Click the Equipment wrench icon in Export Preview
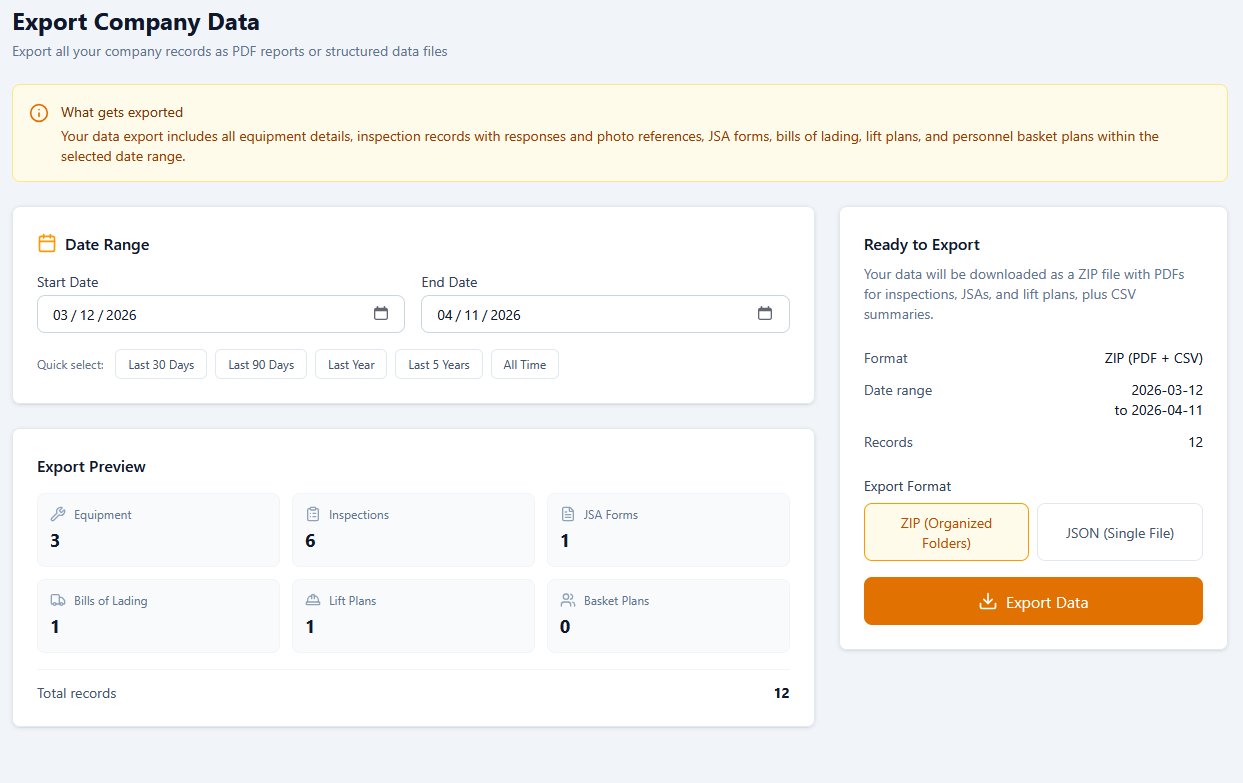Screen dimensions: 1243x783 (x=56, y=513)
